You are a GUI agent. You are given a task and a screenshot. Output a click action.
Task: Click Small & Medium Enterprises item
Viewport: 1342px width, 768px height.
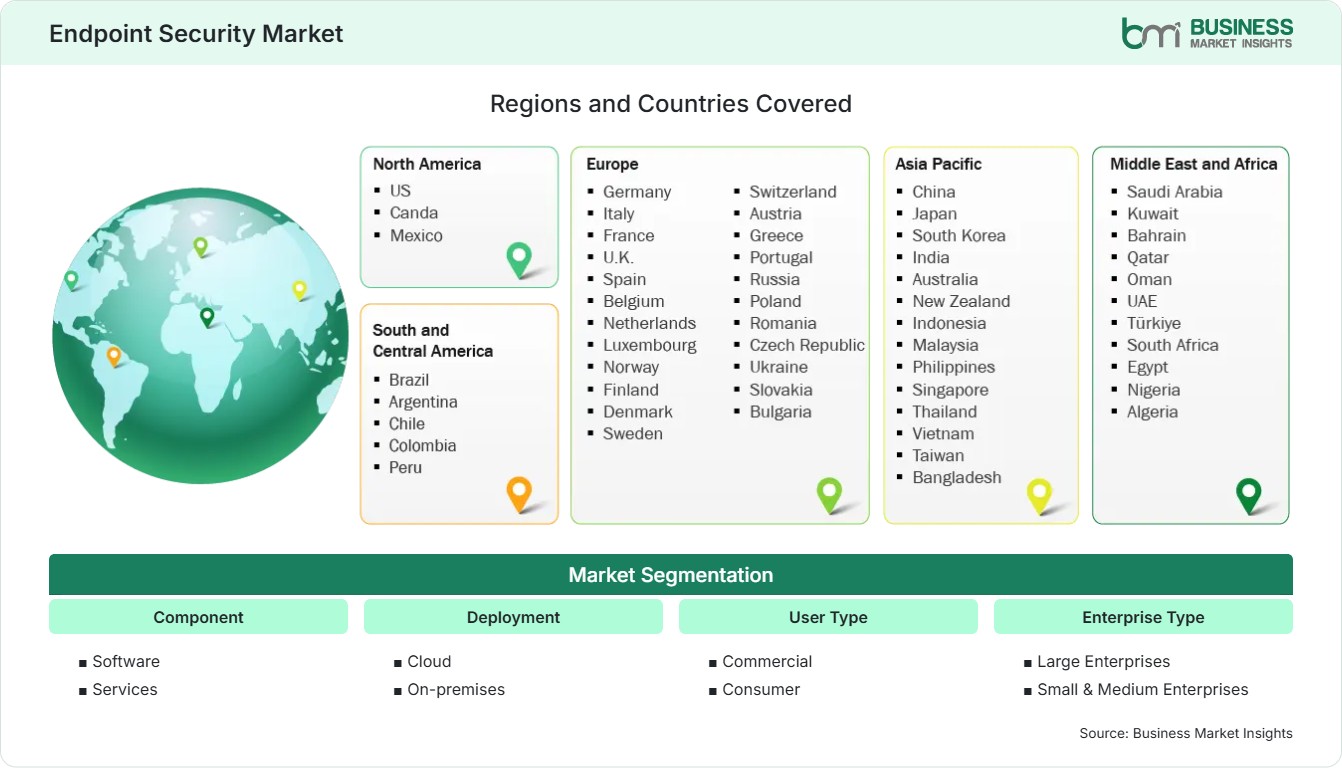coord(1143,689)
